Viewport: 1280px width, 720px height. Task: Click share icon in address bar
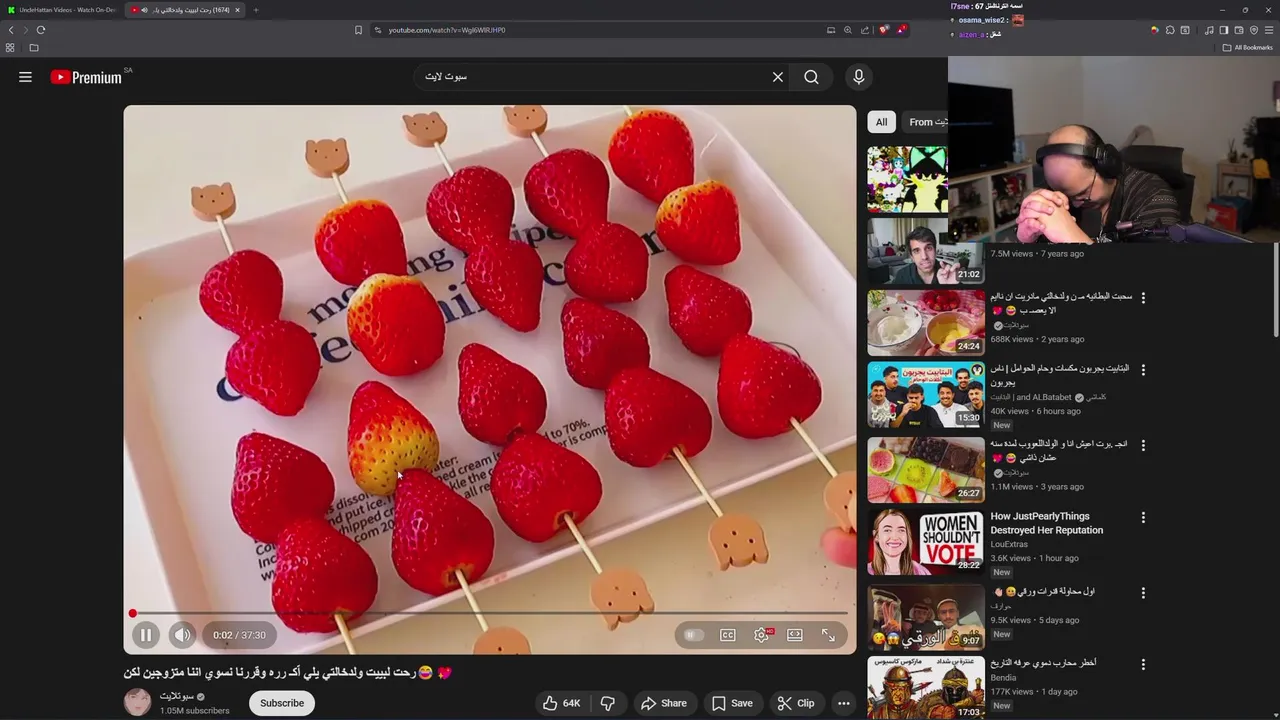coord(866,30)
